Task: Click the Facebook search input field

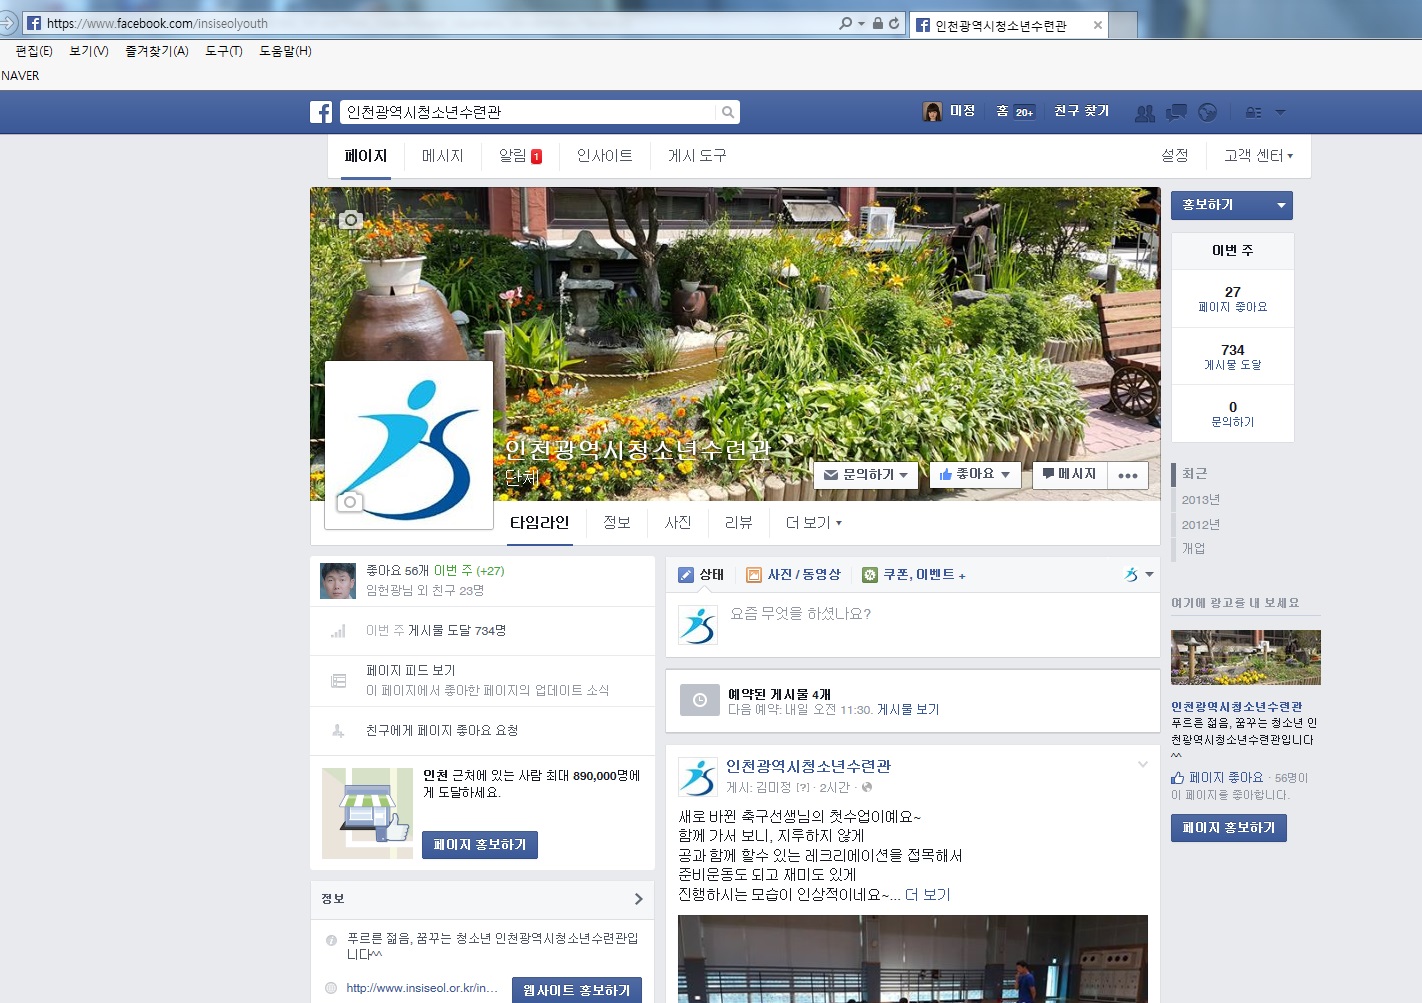Action: (528, 112)
